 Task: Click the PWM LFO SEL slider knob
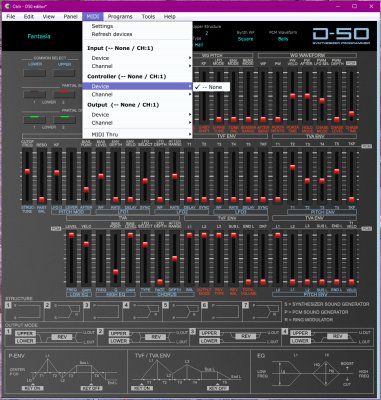coord(322,101)
